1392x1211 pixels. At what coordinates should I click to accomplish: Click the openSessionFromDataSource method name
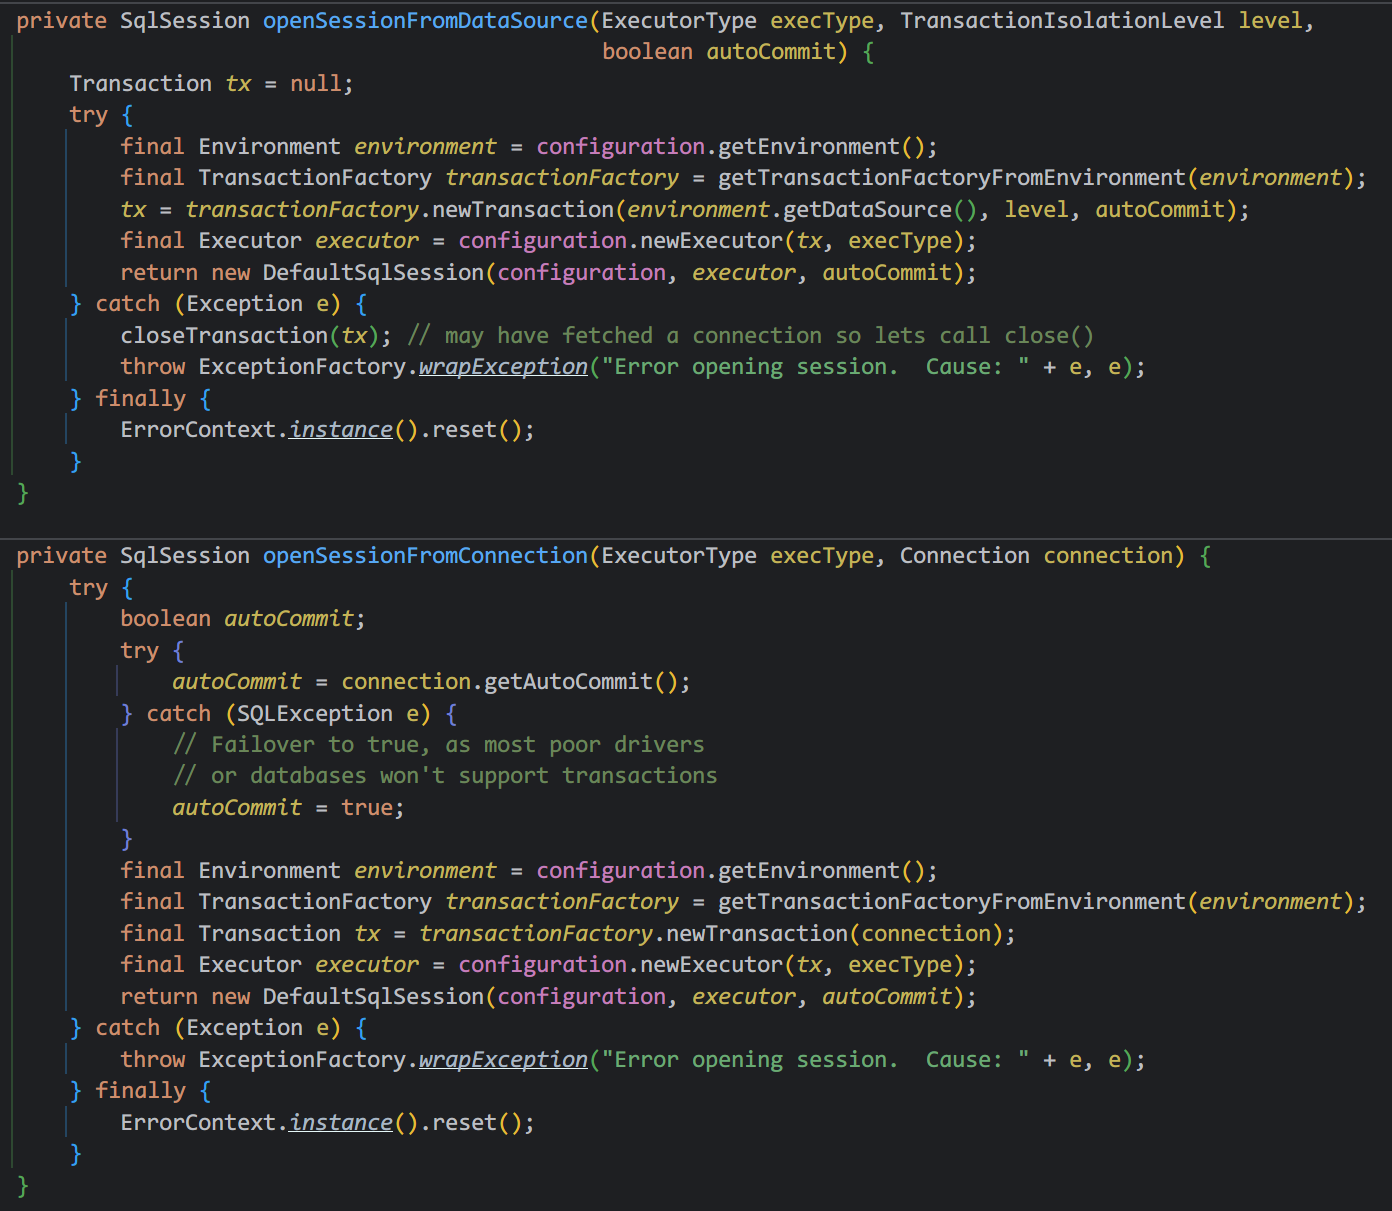click(x=425, y=21)
